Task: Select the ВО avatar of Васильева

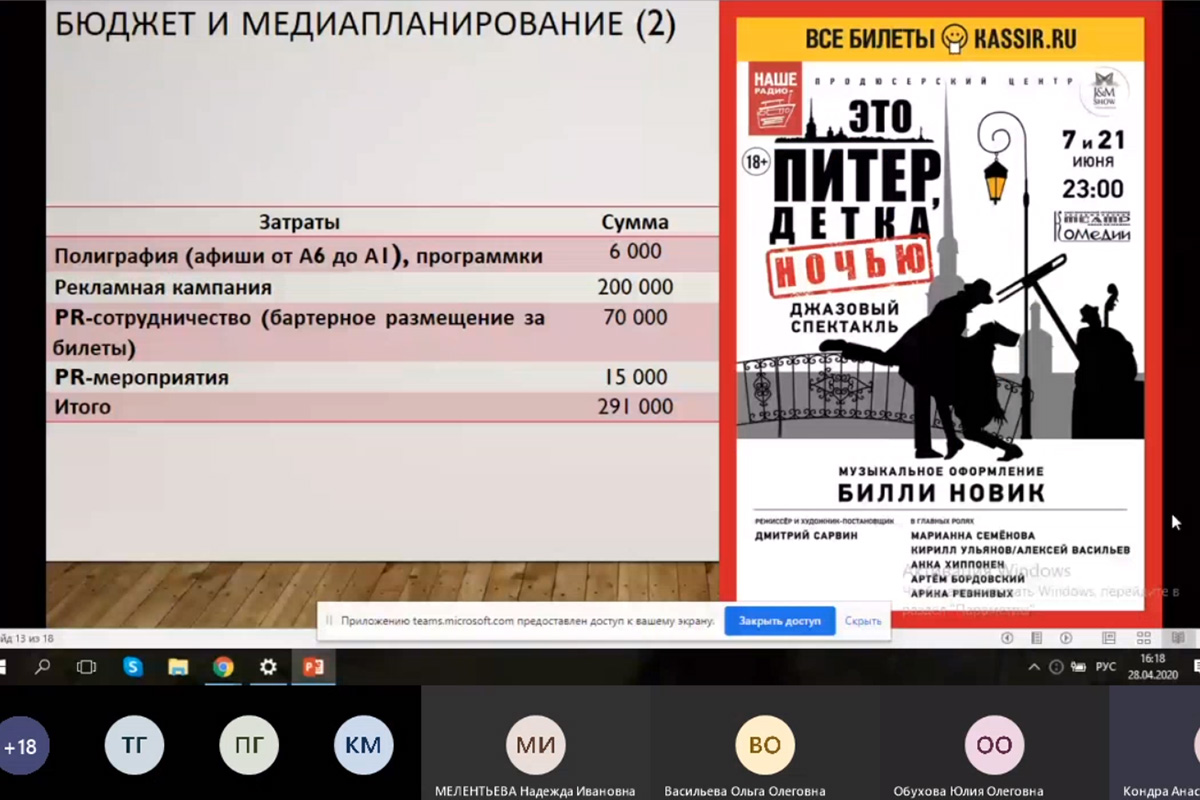Action: click(x=765, y=745)
